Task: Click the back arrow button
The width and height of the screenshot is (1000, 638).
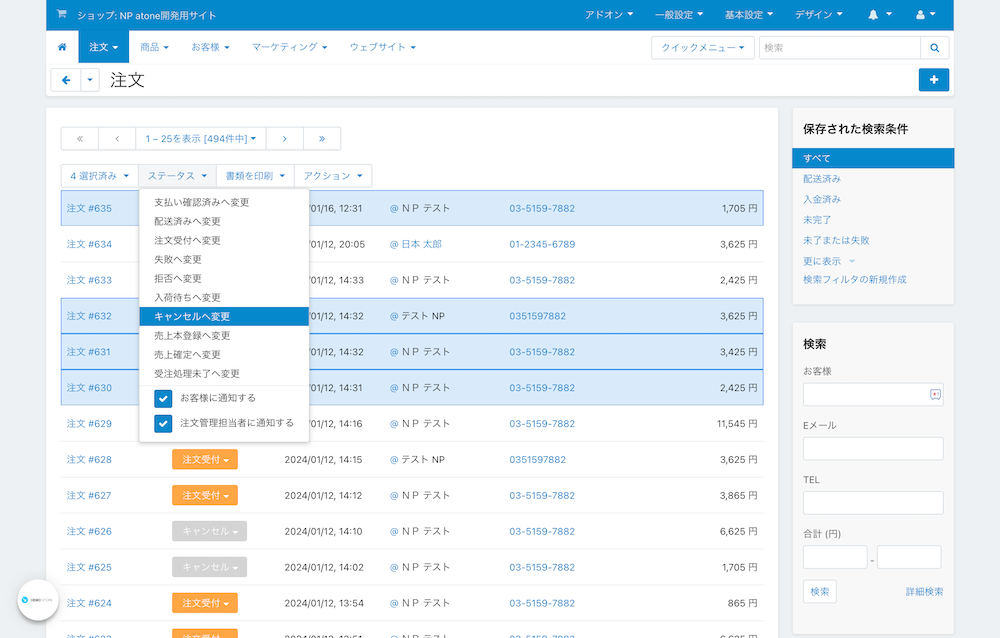Action: tap(66, 80)
